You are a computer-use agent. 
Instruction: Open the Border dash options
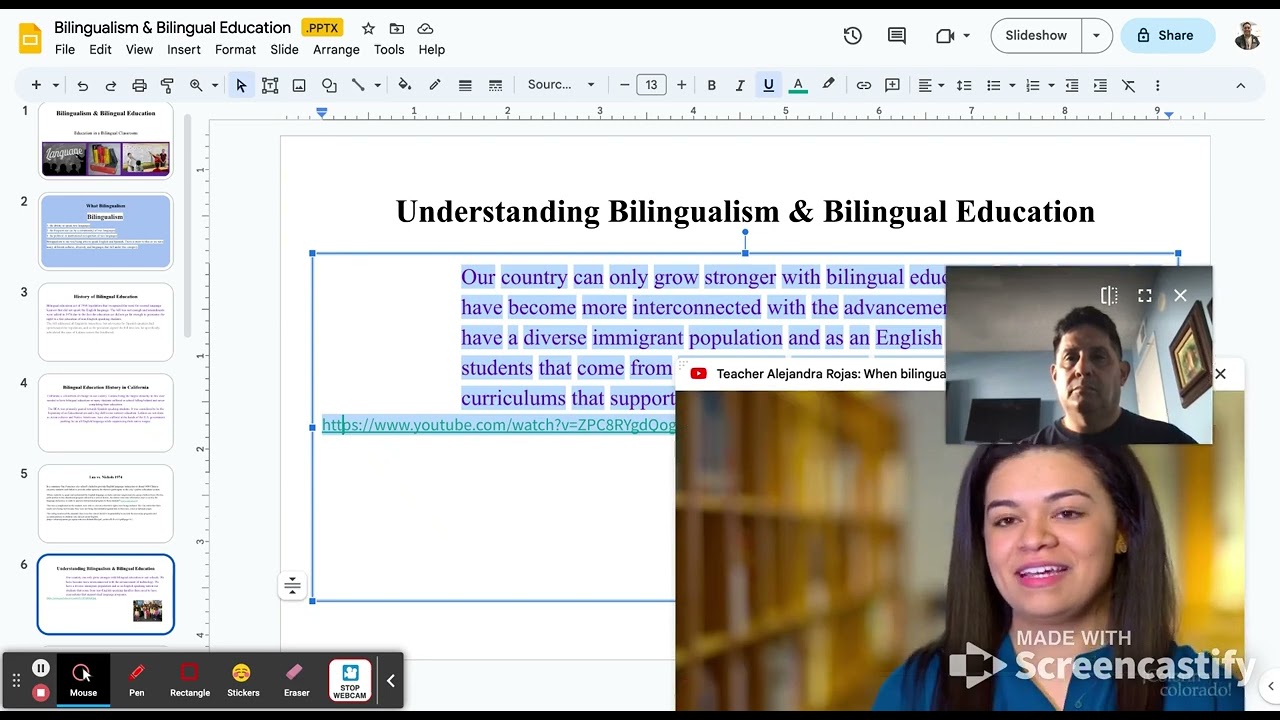tap(495, 86)
